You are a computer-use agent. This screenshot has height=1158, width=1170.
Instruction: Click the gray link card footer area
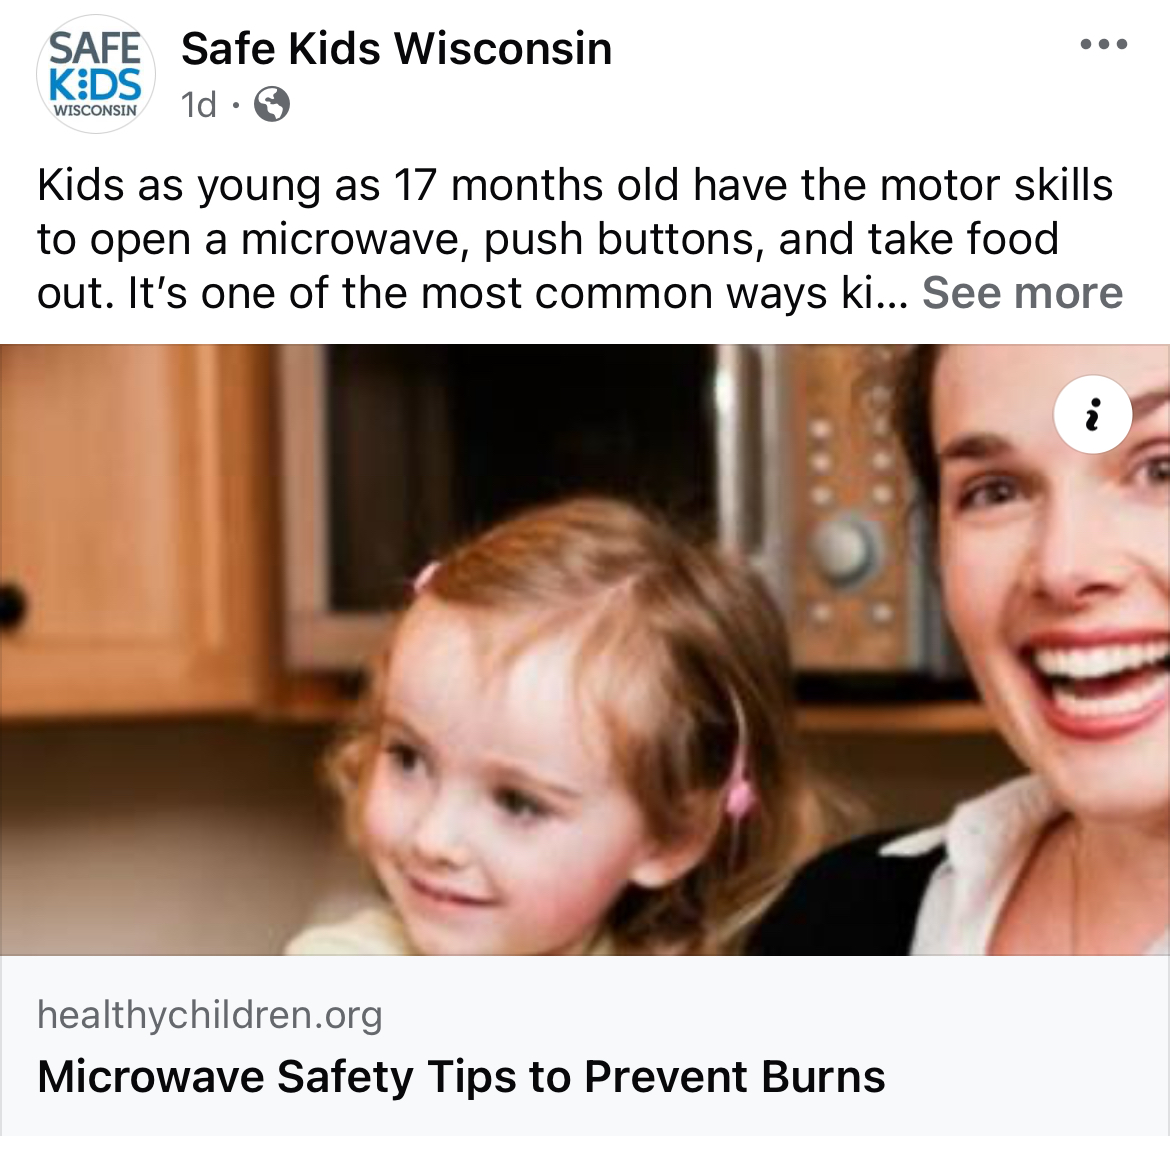(x=585, y=1045)
